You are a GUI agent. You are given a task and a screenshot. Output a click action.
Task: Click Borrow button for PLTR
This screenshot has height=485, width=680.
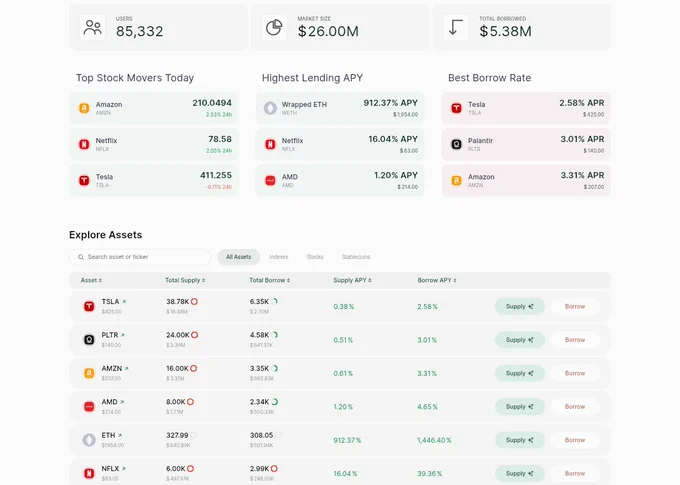575,340
